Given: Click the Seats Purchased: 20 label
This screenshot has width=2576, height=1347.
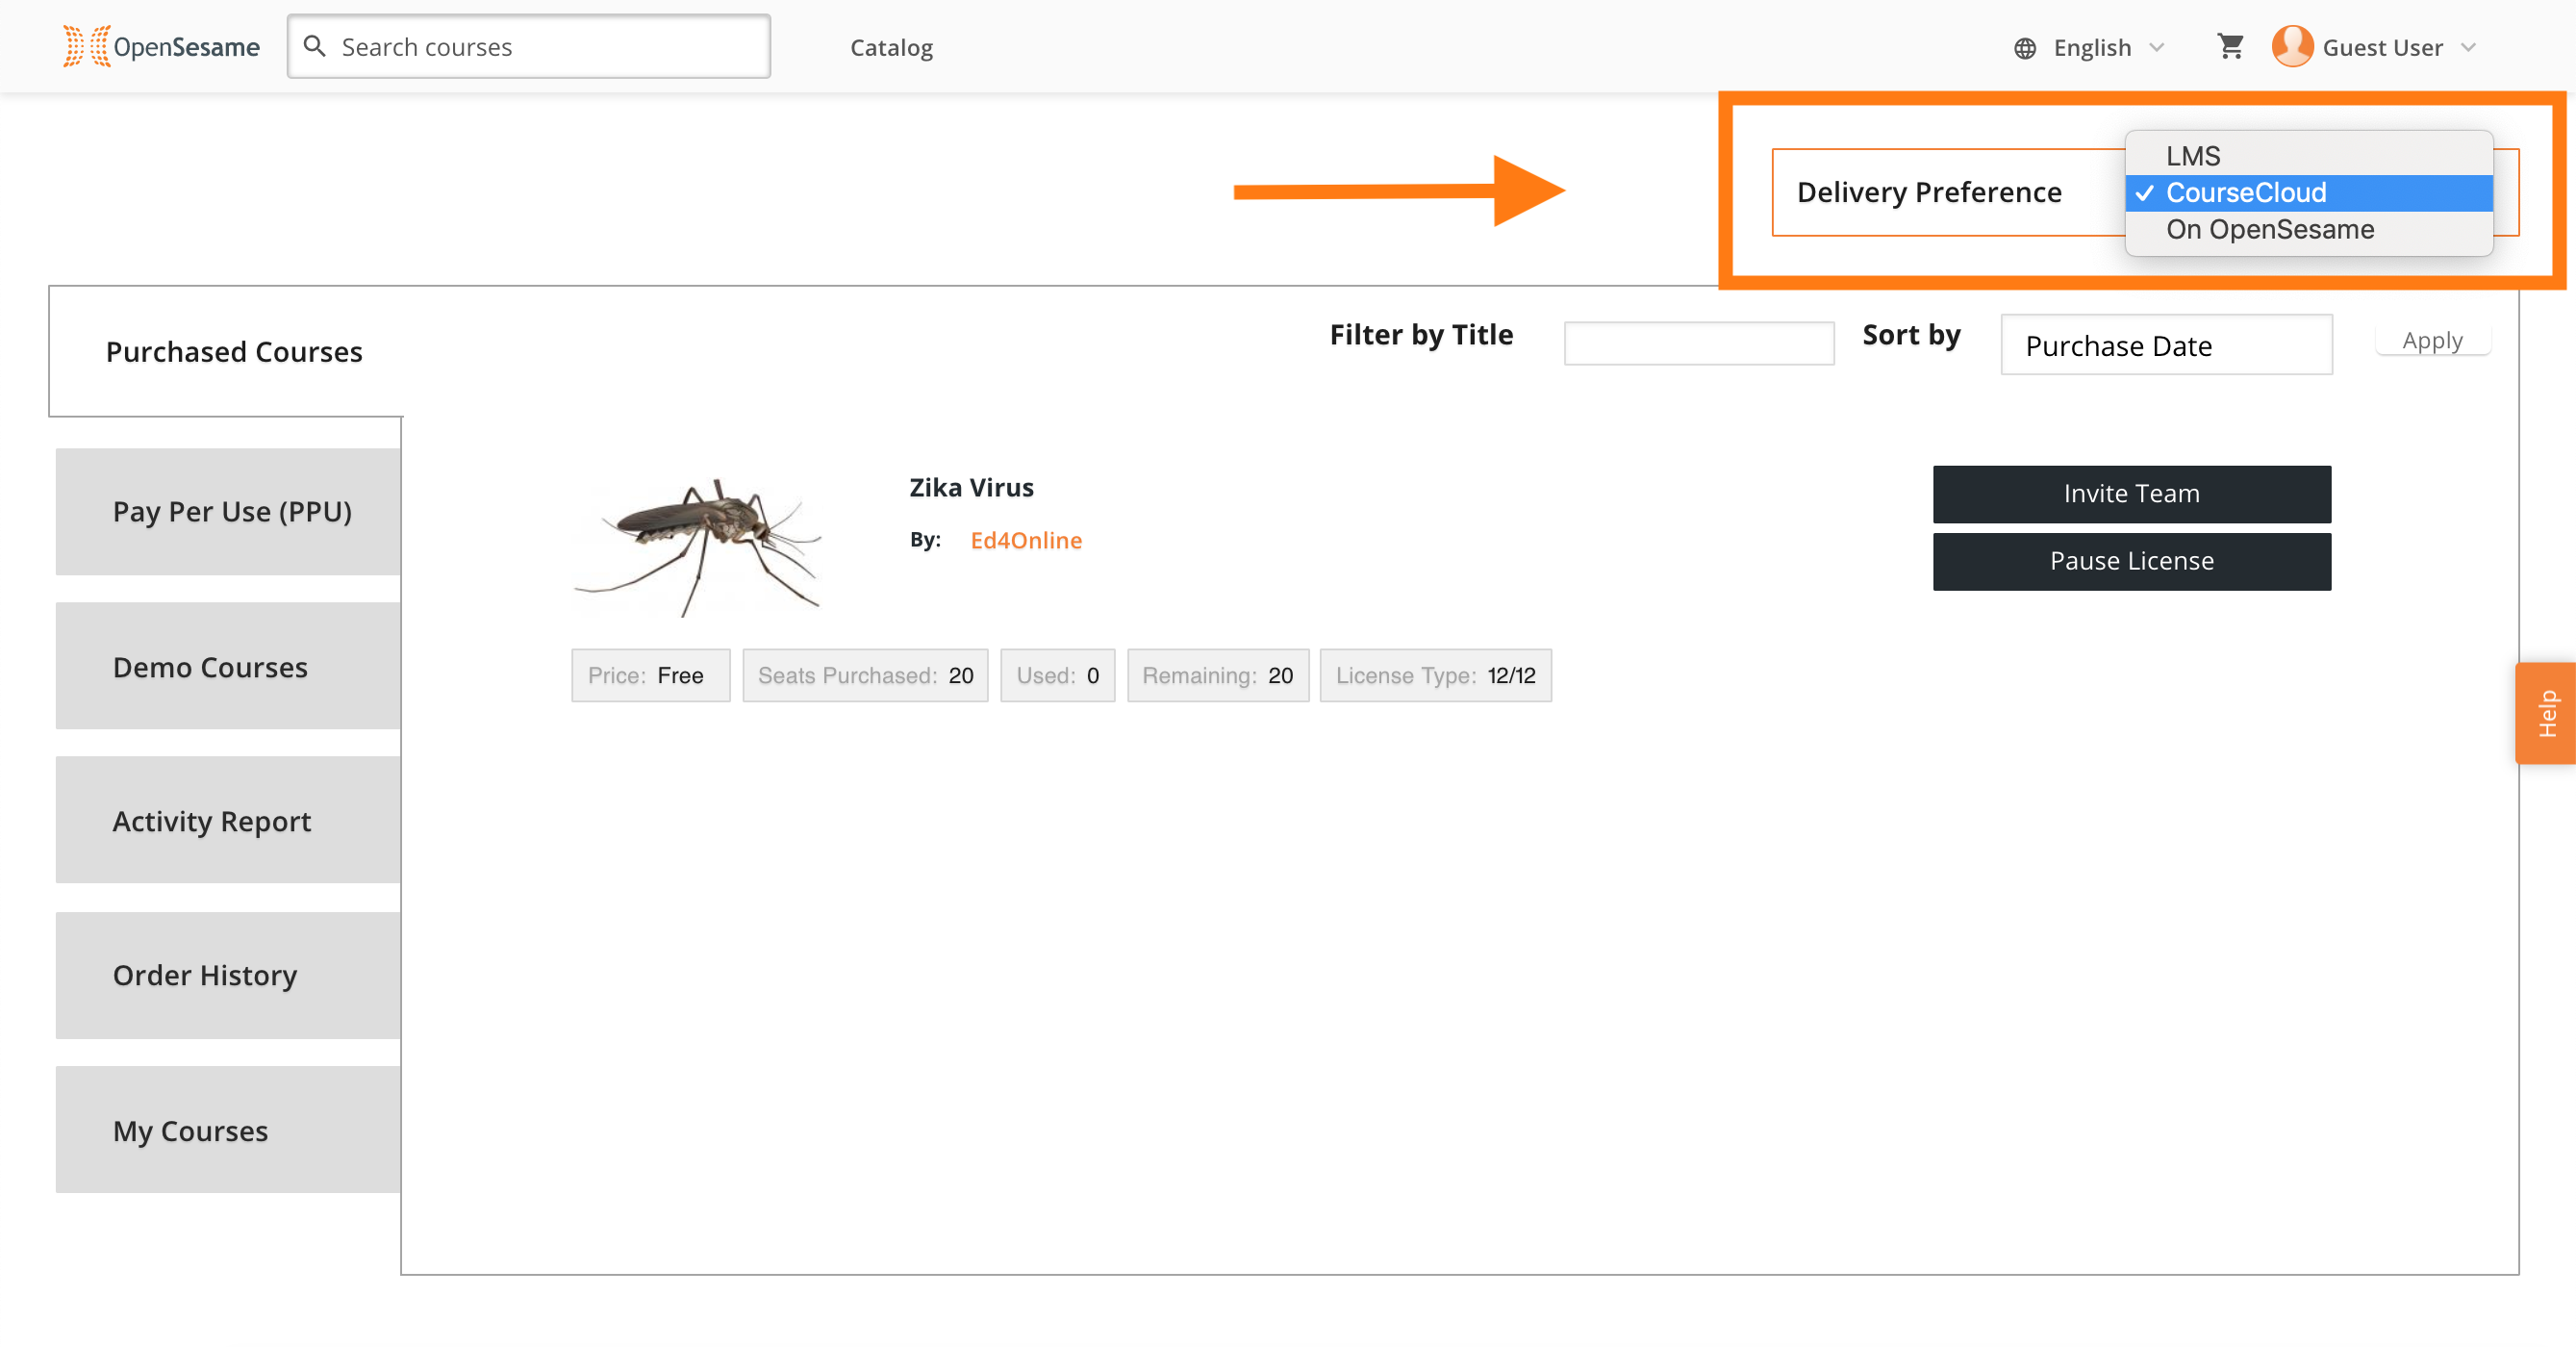Looking at the screenshot, I should point(865,675).
